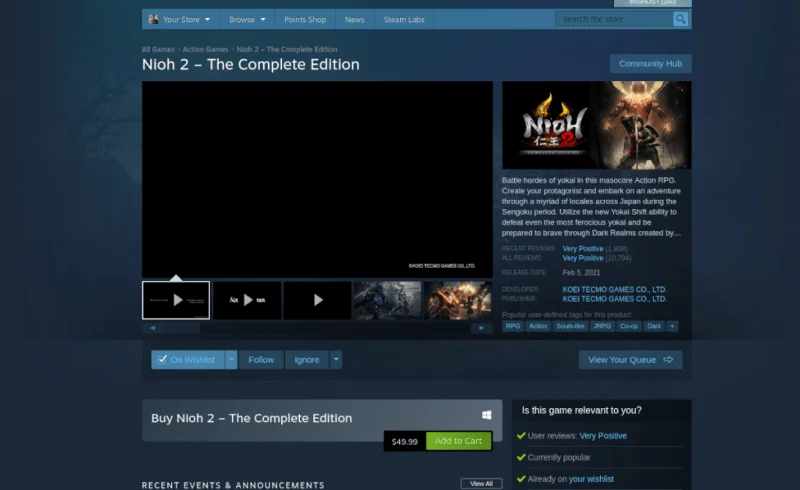Click Very Positive in relevance panel
This screenshot has height=490, width=800.
point(603,436)
